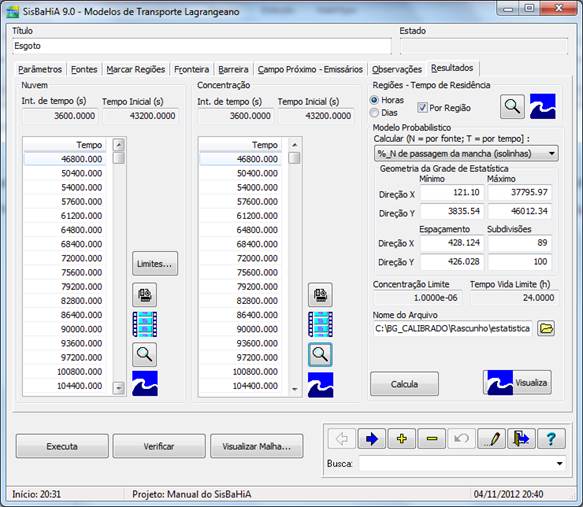Viewport: 583px width, 507px height.
Task: Remove the record with minus icon
Action: [x=432, y=439]
